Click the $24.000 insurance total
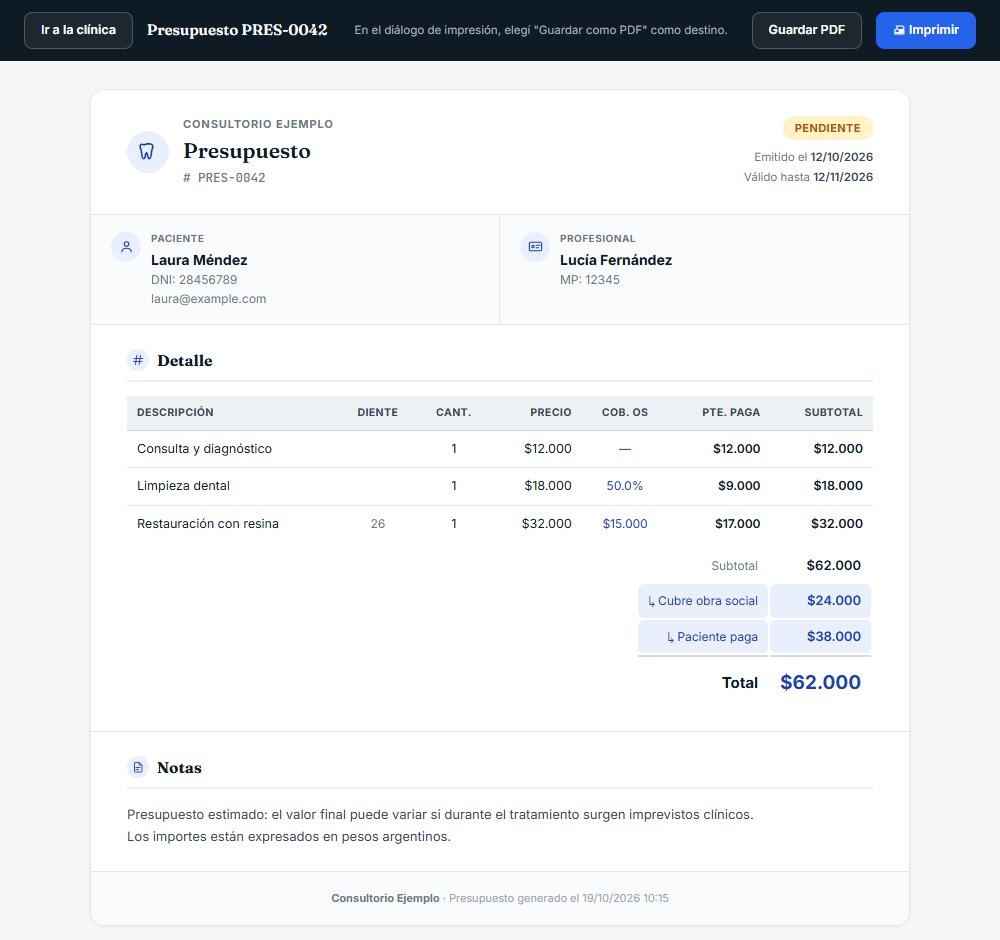Image resolution: width=1000 pixels, height=940 pixels. click(834, 601)
